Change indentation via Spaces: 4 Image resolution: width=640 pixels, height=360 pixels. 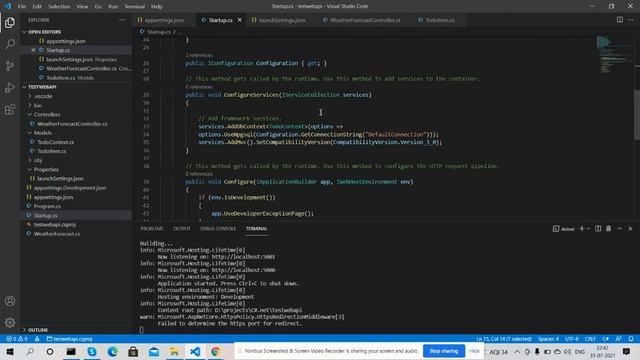point(548,339)
